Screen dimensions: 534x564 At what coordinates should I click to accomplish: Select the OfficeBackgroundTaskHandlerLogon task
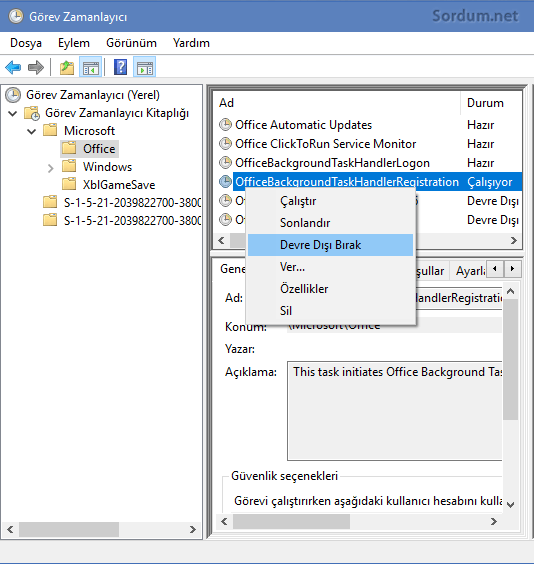[332, 163]
